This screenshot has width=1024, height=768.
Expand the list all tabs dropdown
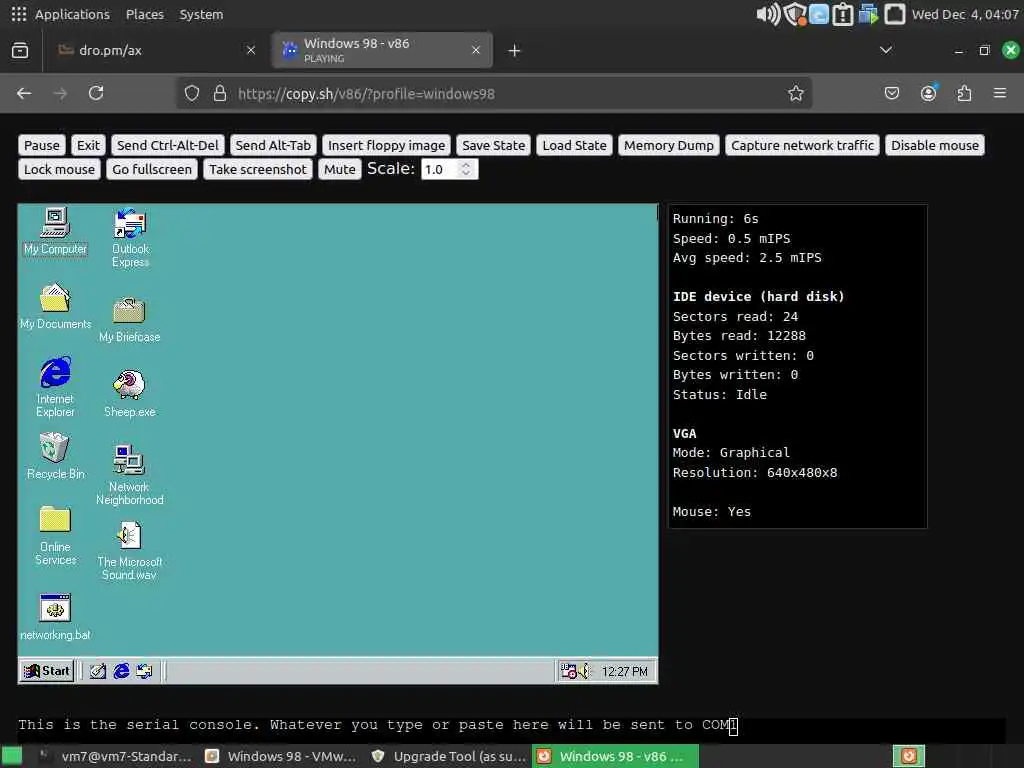(886, 50)
